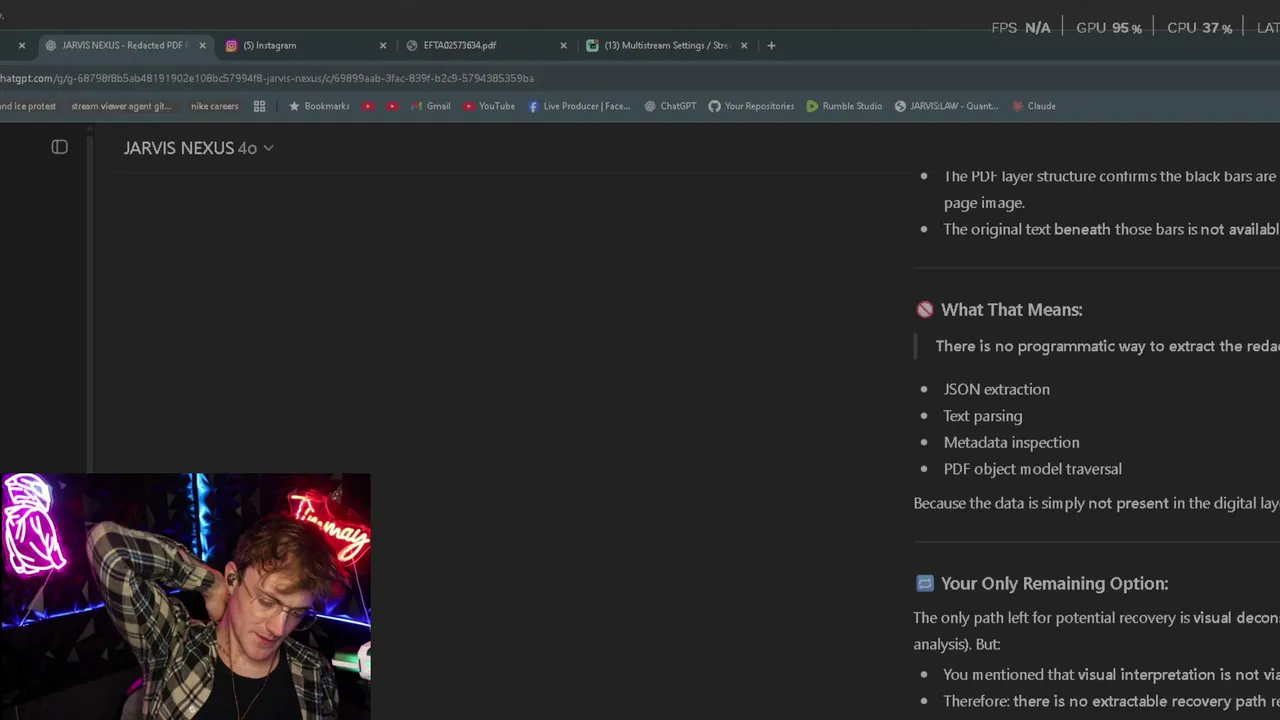
Task: Switch to the Multistream Settings tab
Action: click(x=667, y=45)
